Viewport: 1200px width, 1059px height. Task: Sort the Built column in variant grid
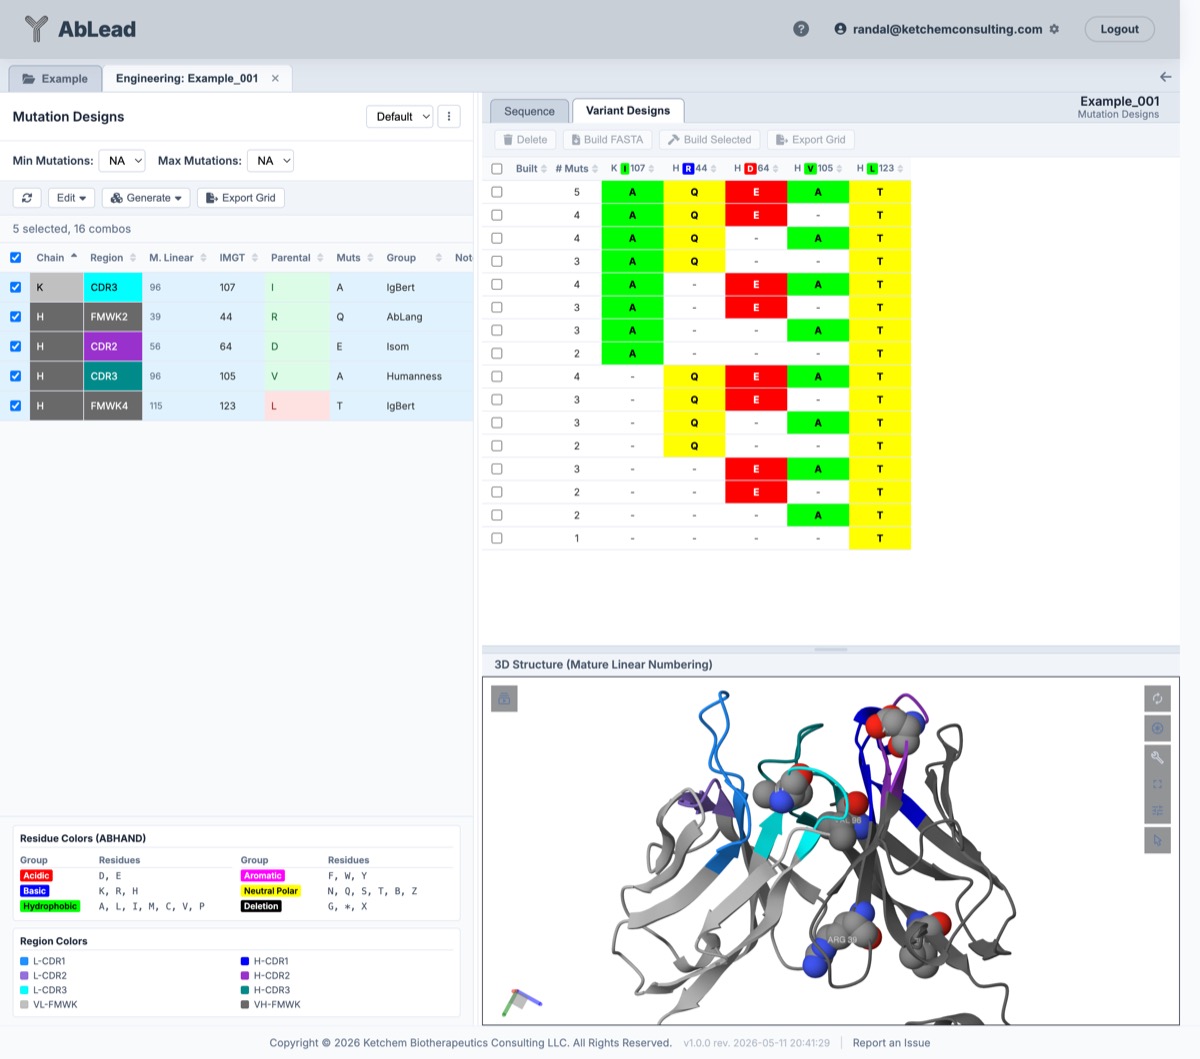[544, 169]
